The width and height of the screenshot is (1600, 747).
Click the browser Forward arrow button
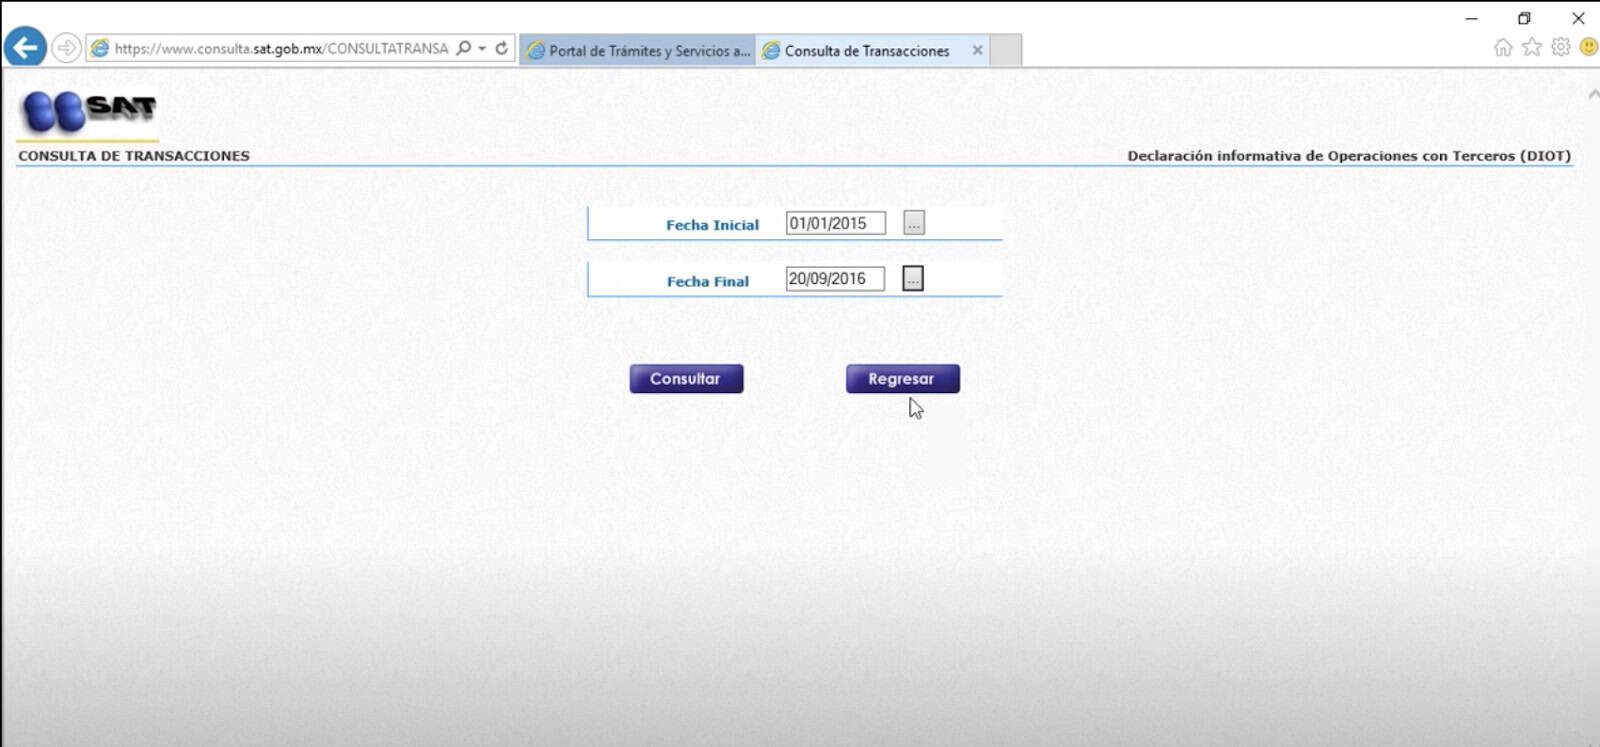[66, 48]
